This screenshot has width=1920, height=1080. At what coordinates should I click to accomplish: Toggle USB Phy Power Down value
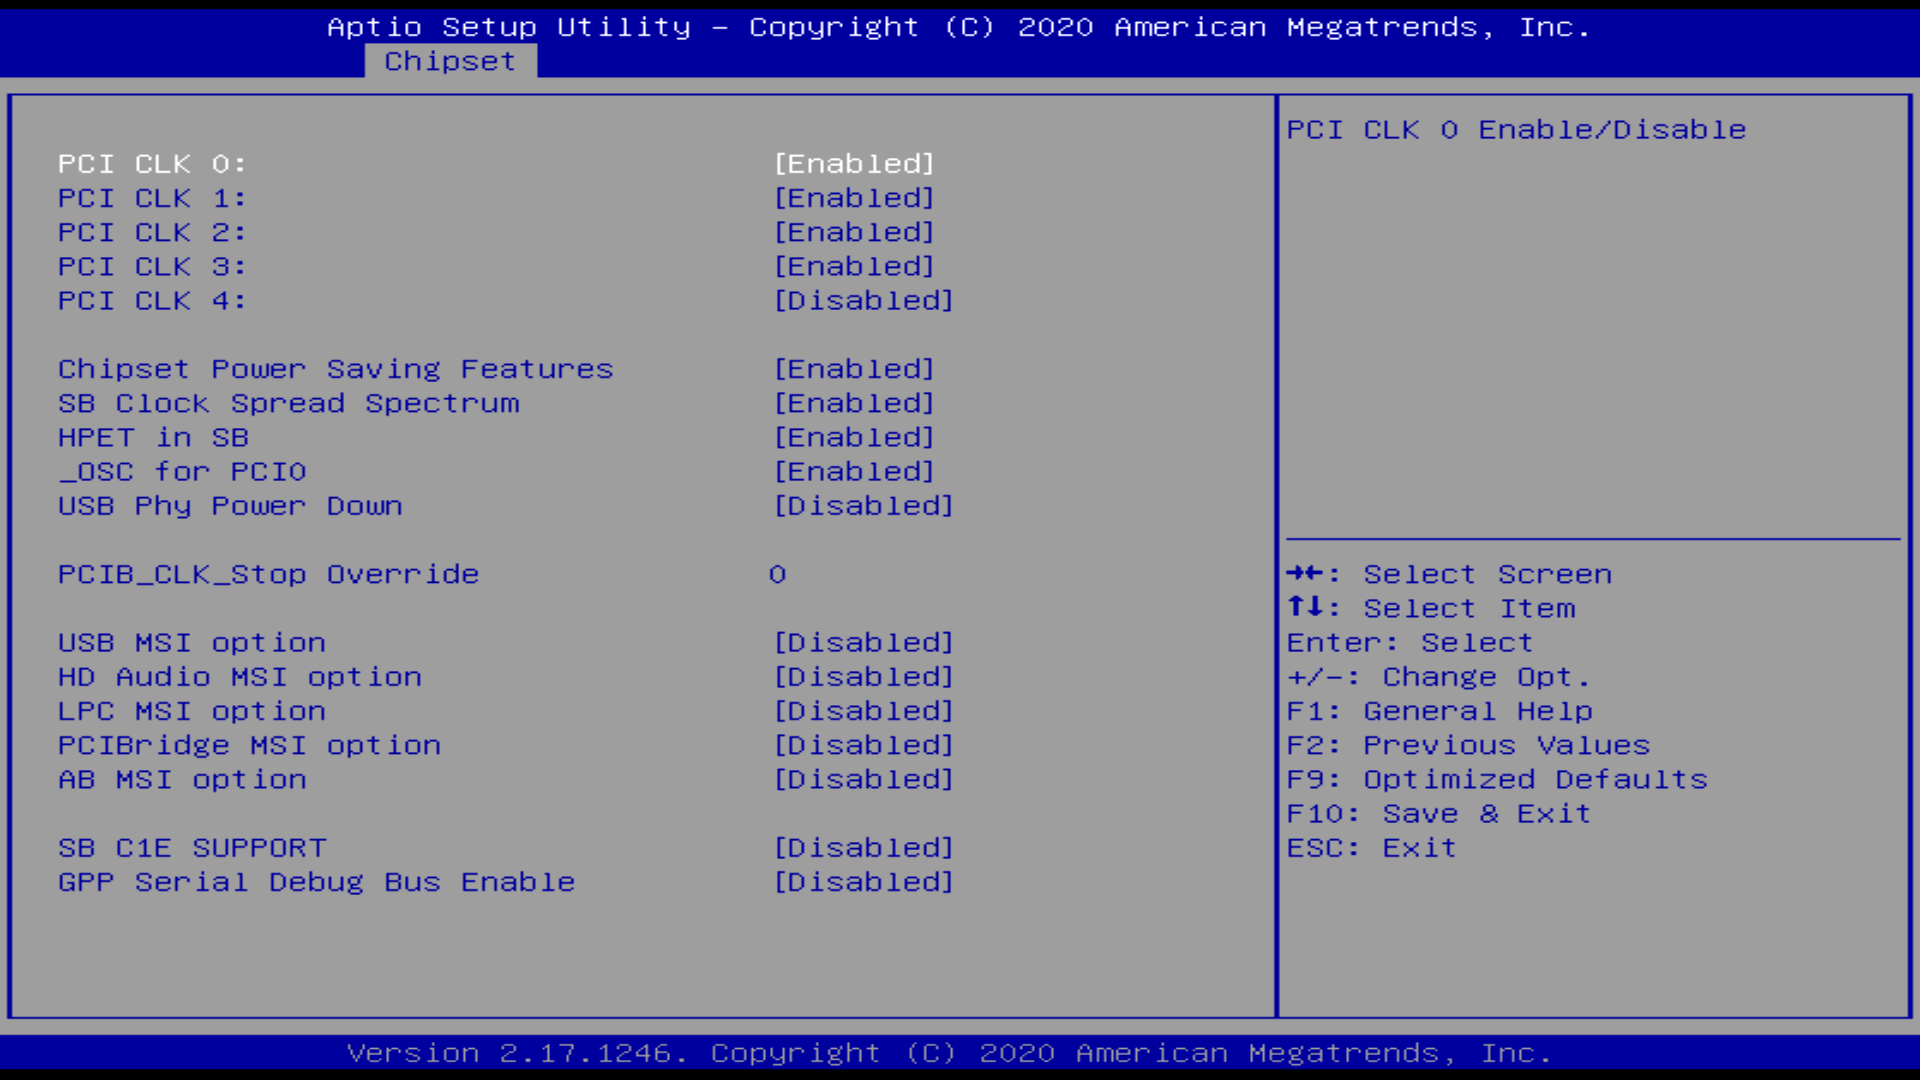[x=863, y=506]
